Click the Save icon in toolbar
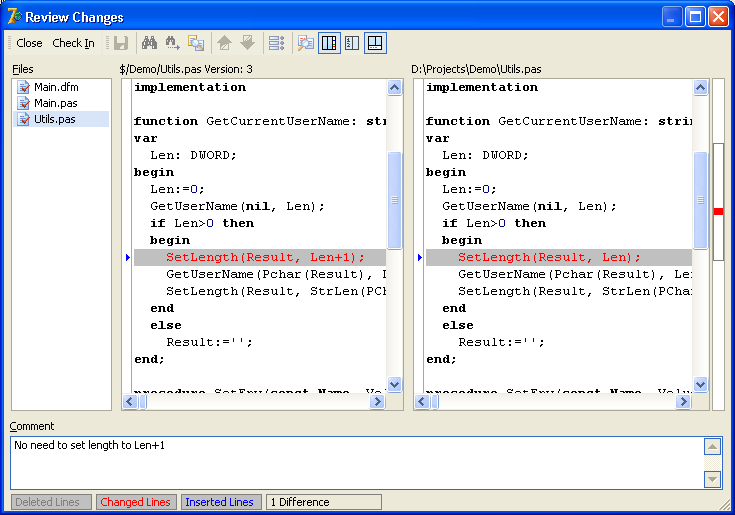 click(x=120, y=43)
